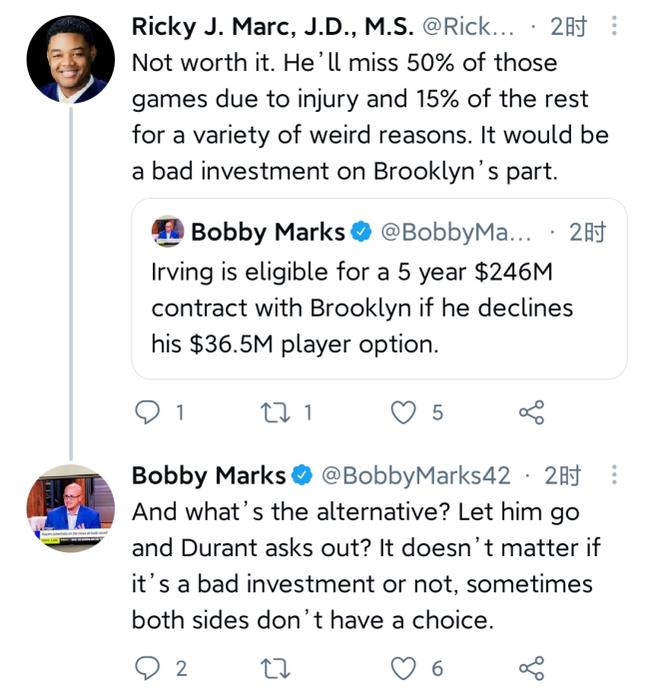Share Bobby Marks' bottom tweet
Viewport: 651px width, 696px height.
(531, 668)
